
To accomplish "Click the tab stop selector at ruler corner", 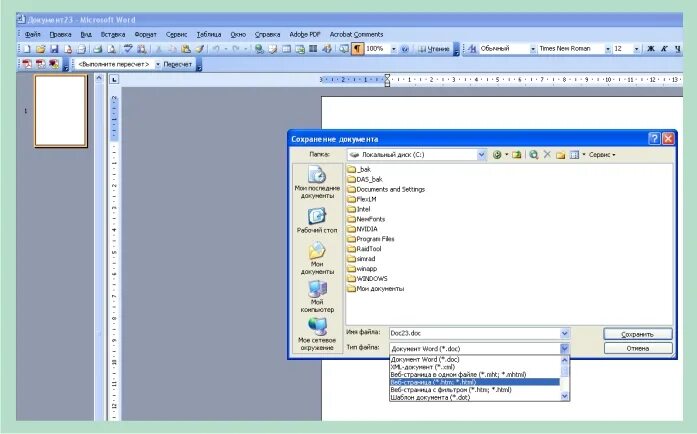I will (114, 80).
